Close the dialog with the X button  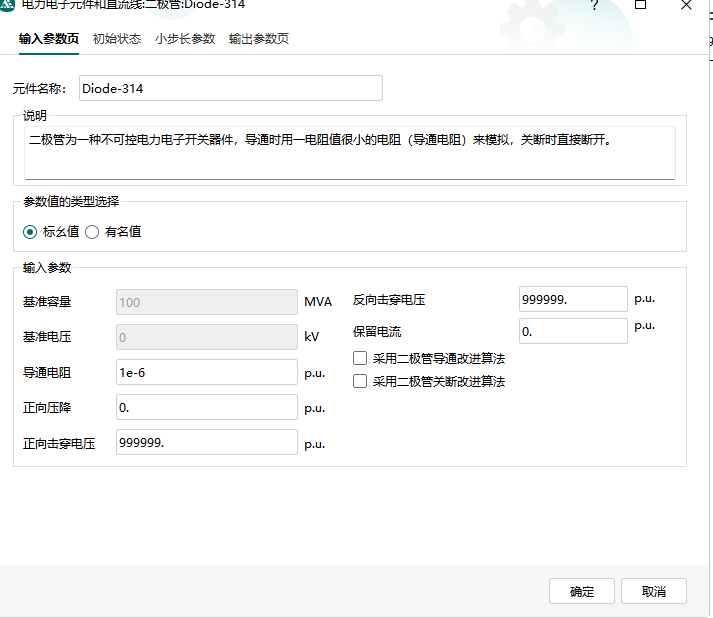point(686,5)
